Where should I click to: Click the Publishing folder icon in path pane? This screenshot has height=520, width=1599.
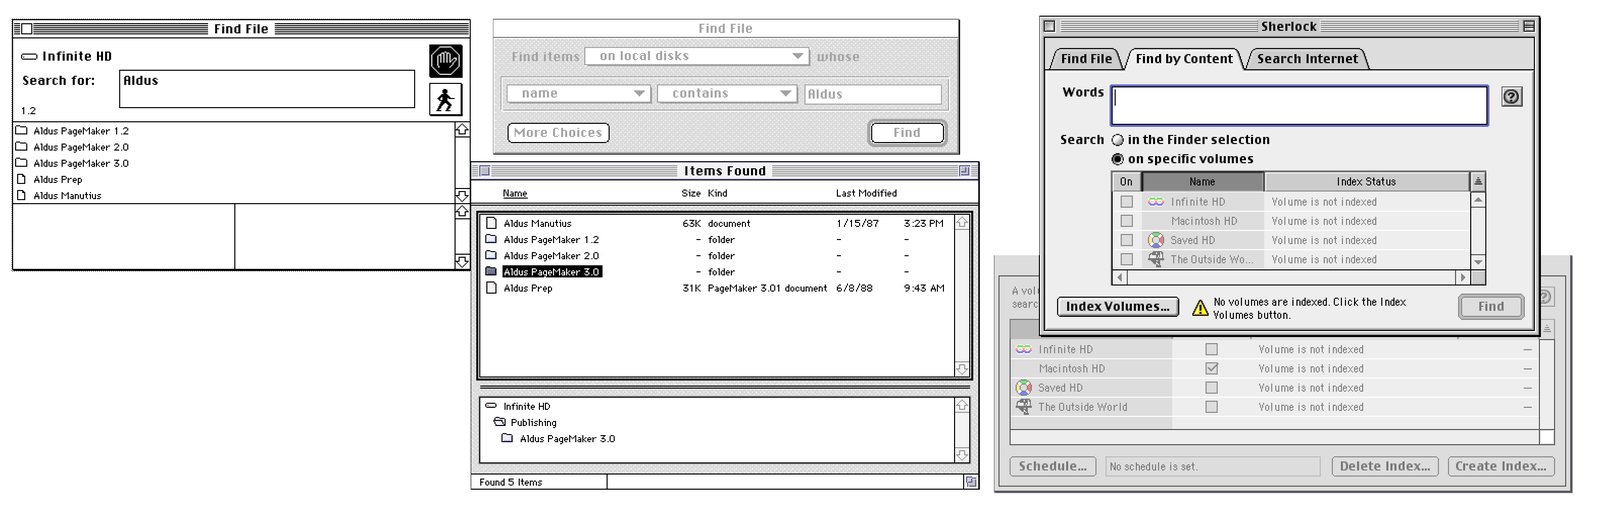[499, 423]
